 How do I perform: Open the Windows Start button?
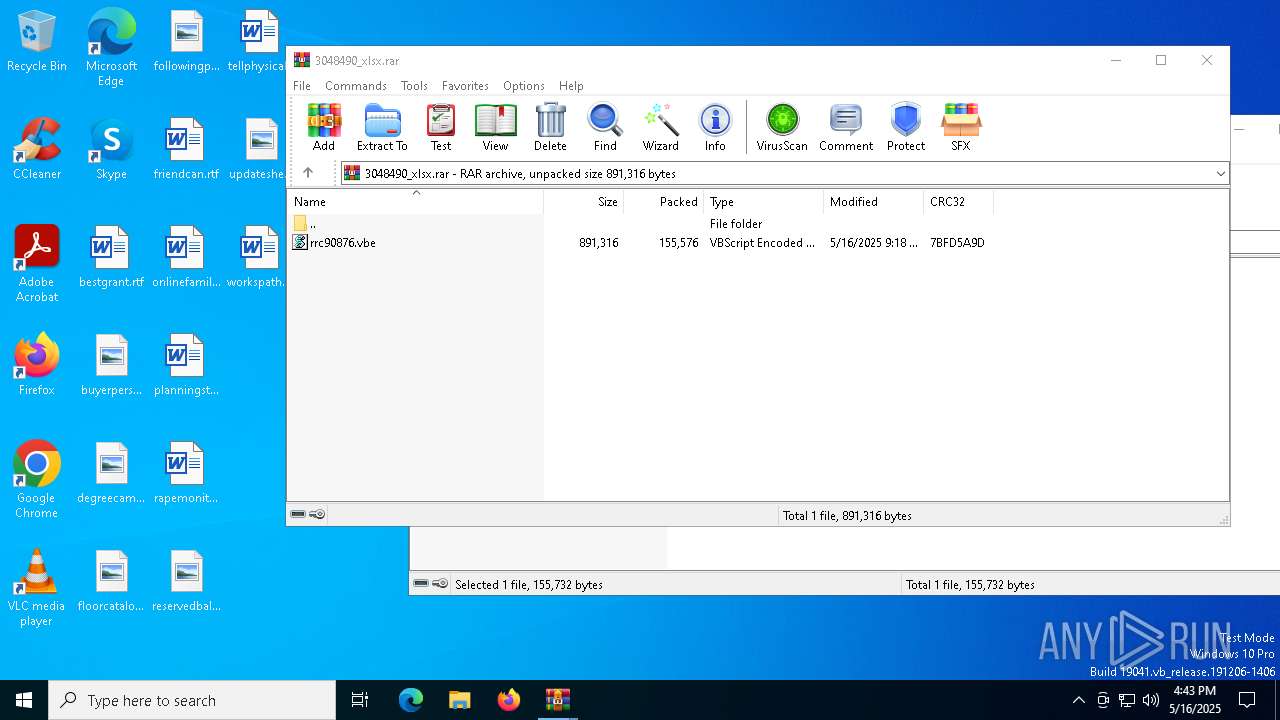[x=24, y=700]
